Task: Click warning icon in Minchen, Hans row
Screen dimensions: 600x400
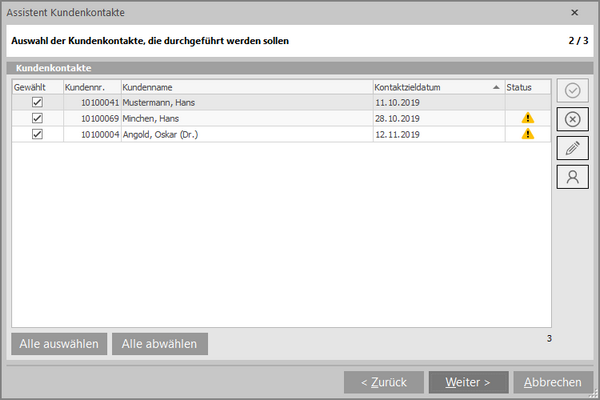Action: pyautogui.click(x=527, y=118)
